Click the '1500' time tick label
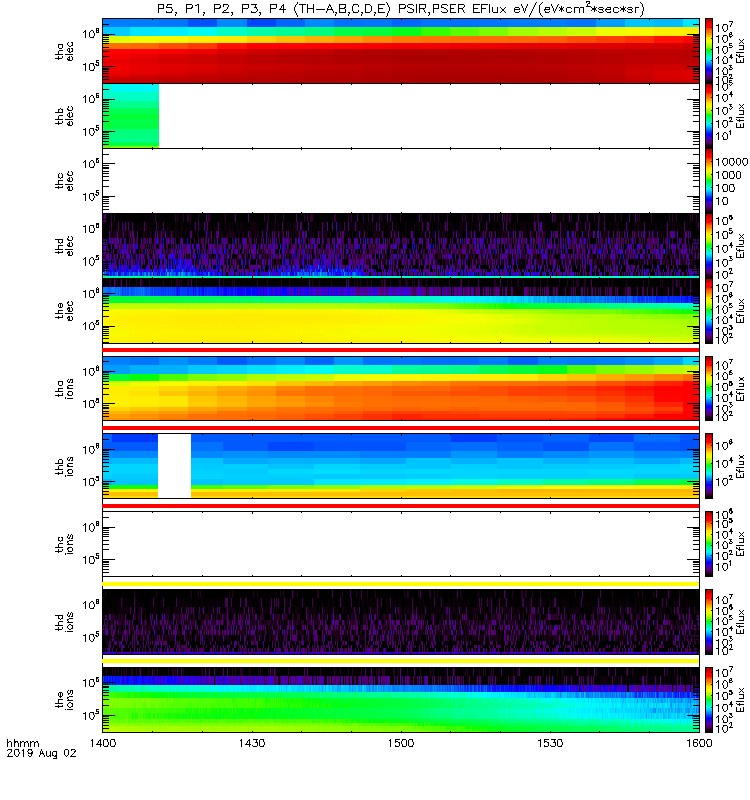The height and width of the screenshot is (800, 750). click(401, 743)
